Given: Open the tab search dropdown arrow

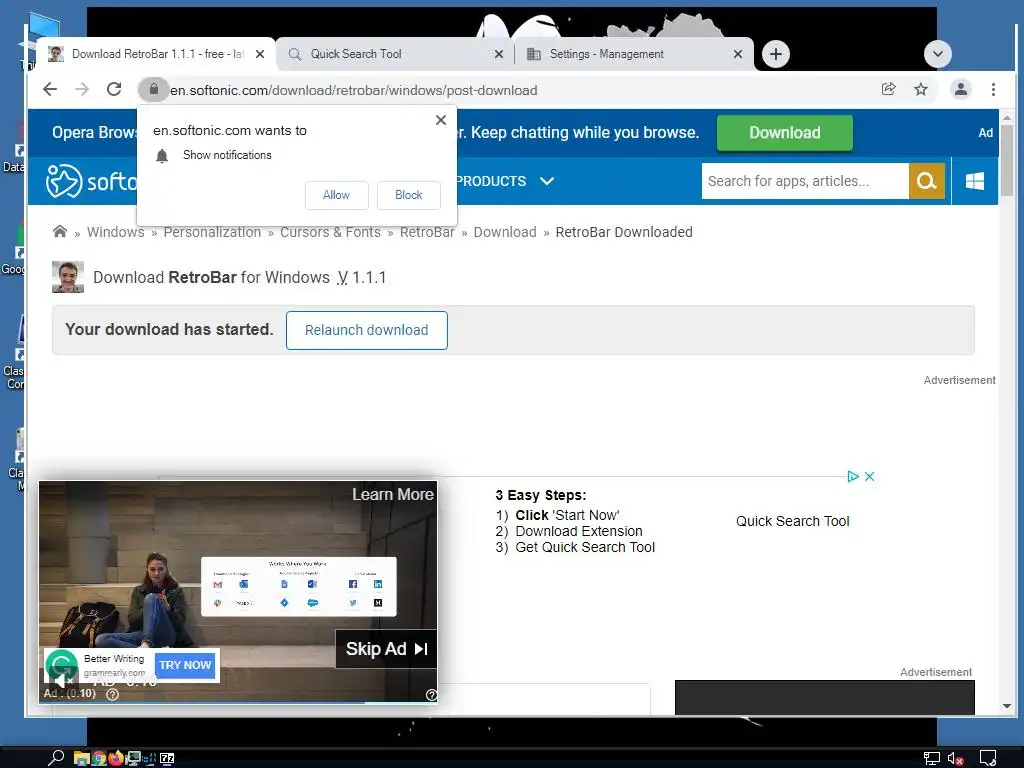Looking at the screenshot, I should click(x=938, y=54).
